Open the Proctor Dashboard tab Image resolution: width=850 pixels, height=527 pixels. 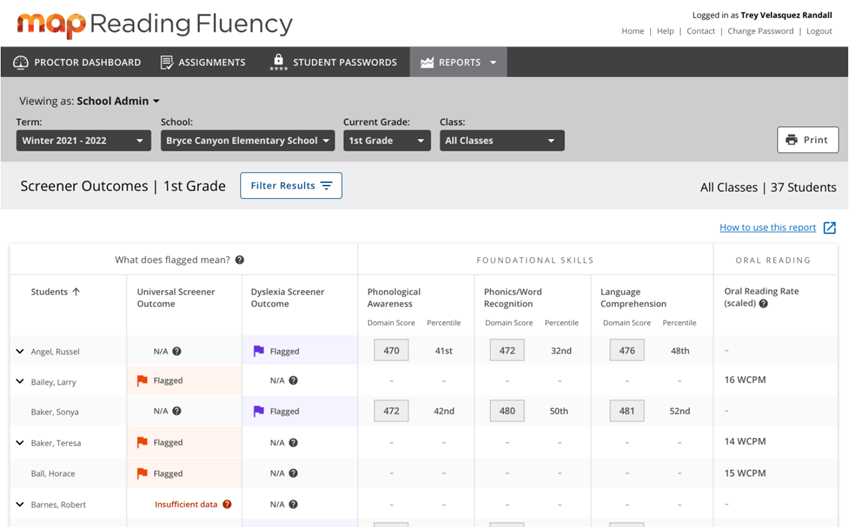coord(76,62)
